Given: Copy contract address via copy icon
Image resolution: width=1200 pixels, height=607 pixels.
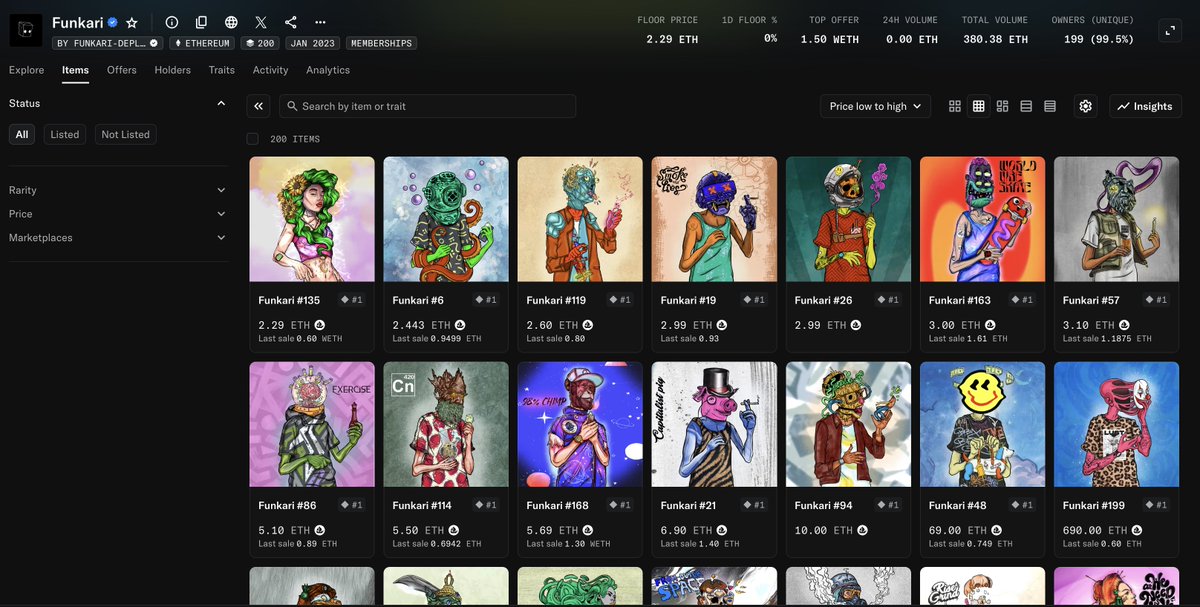Looking at the screenshot, I should point(202,22).
